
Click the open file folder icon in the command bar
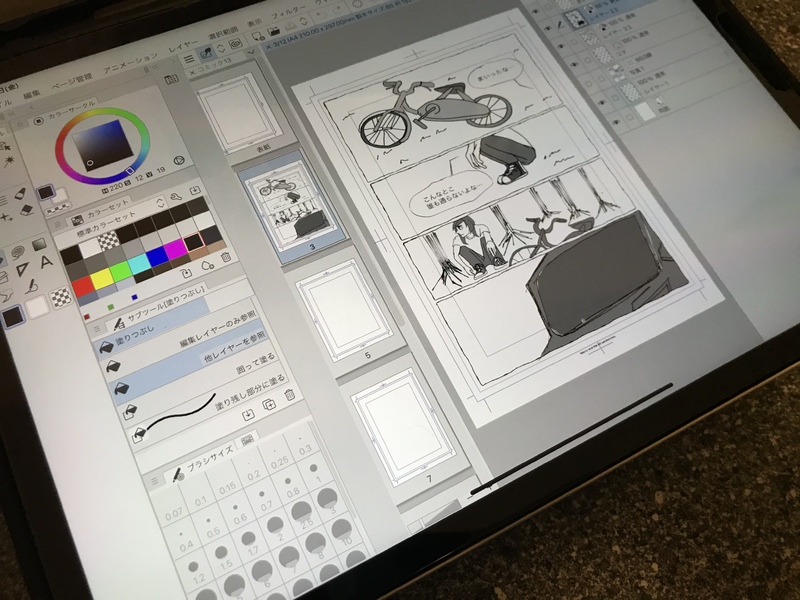coord(273,31)
